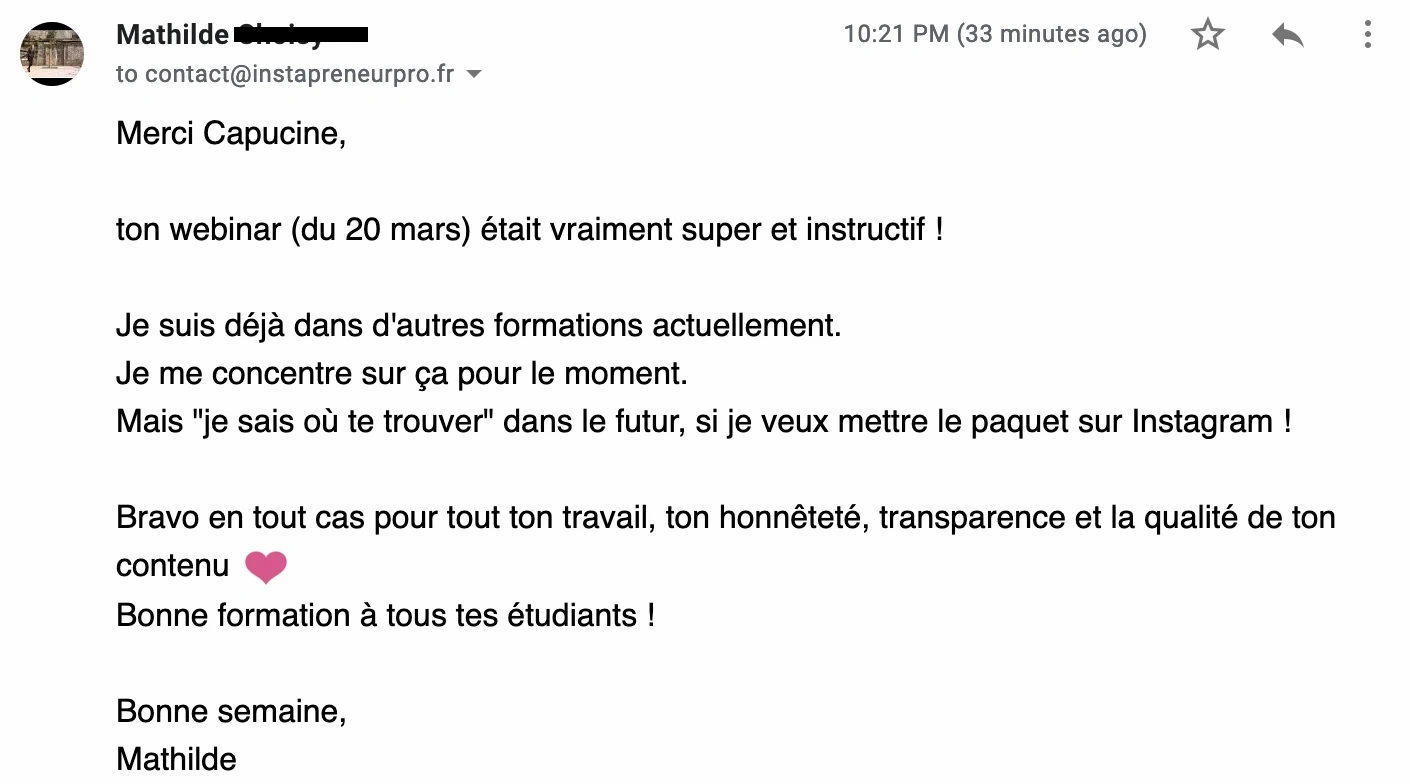Click the greeting line Merci Capucine
Viewport: 1410px width, 784px height.
tap(231, 134)
